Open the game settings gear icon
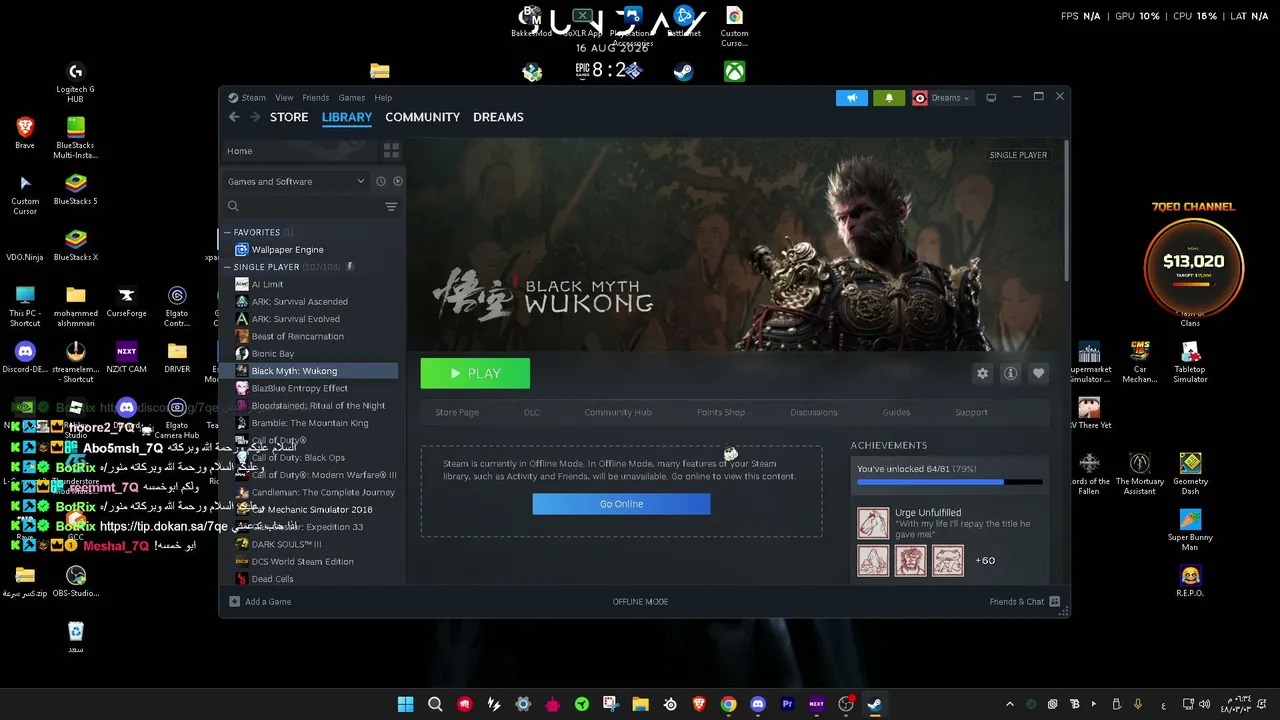The width and height of the screenshot is (1280, 720). tap(982, 373)
